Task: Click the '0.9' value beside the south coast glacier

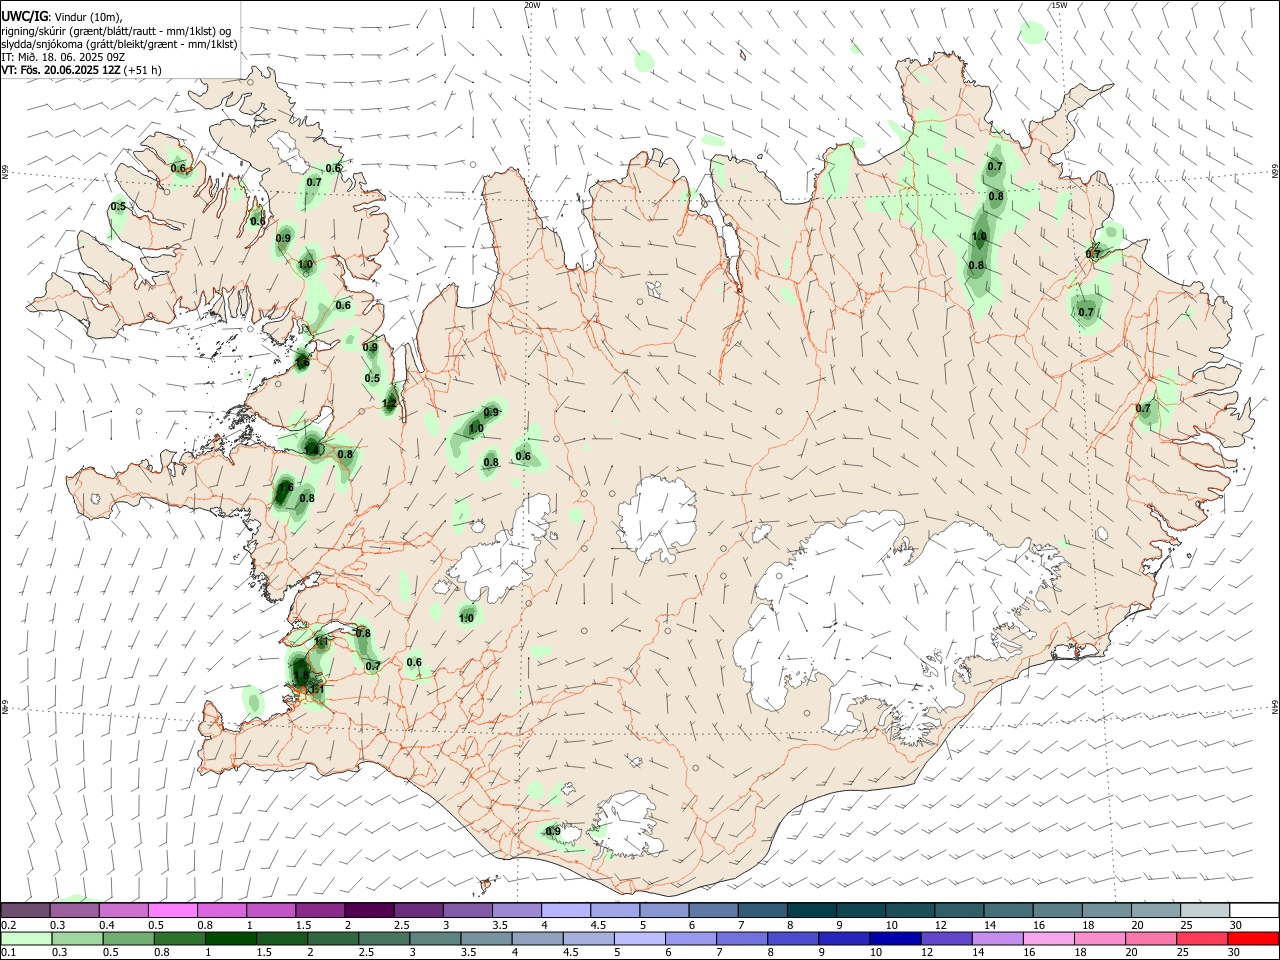Action: 553,831
